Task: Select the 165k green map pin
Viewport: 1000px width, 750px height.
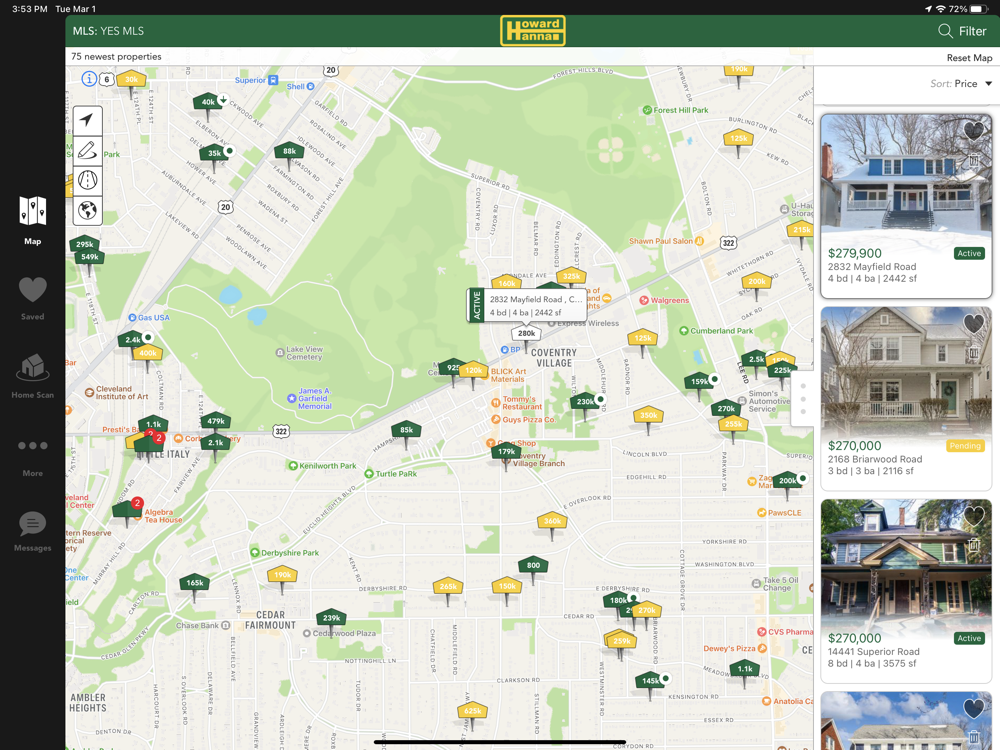Action: (195, 583)
